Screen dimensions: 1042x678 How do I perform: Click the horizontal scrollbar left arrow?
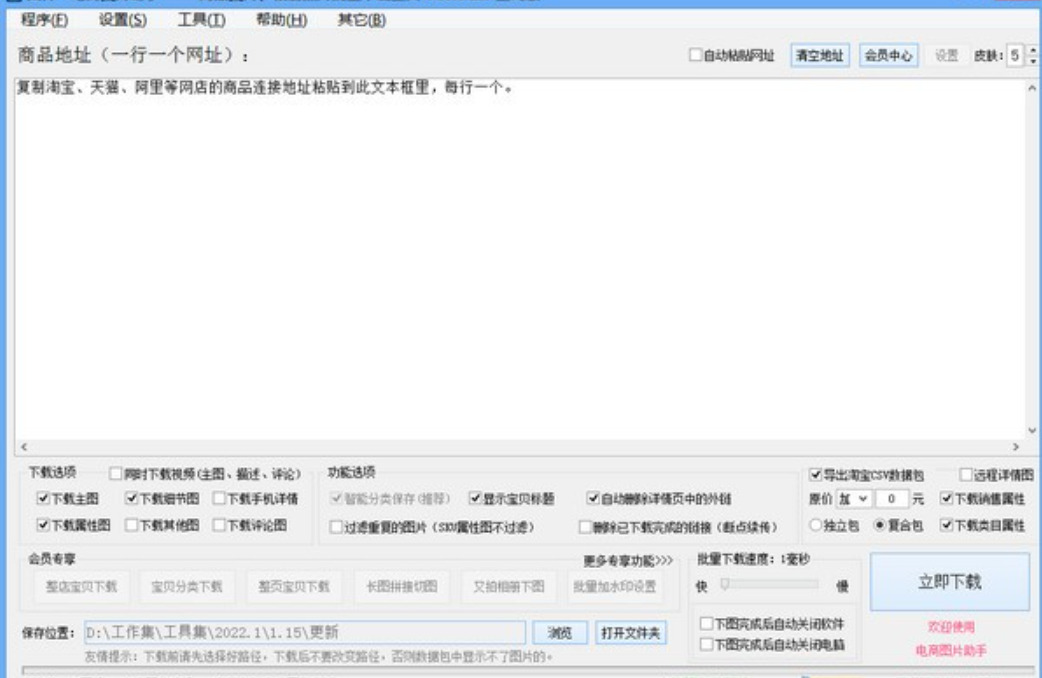point(24,447)
